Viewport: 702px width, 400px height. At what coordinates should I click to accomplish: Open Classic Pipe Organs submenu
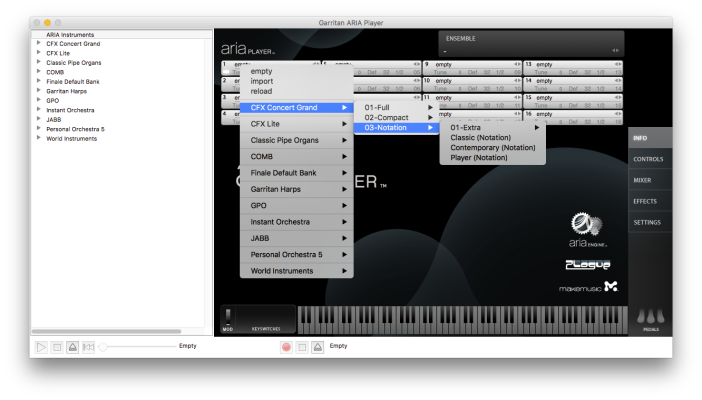(x=296, y=140)
